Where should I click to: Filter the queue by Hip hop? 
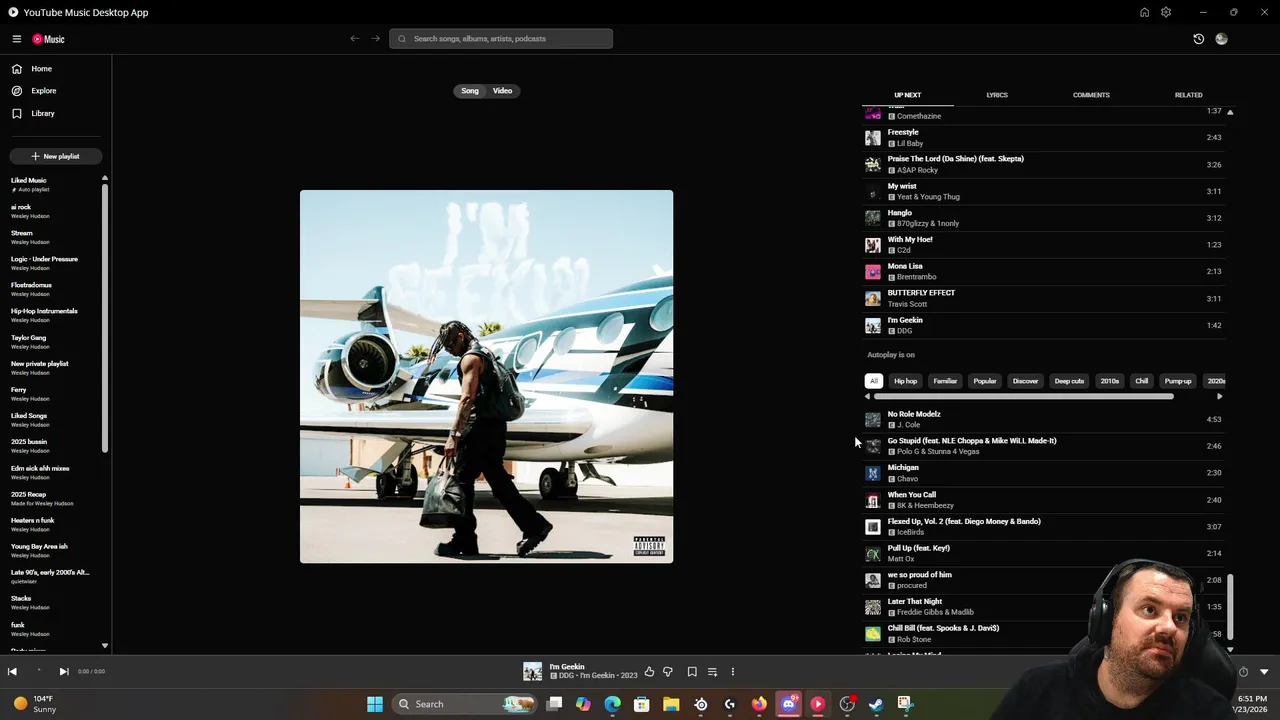(x=906, y=381)
